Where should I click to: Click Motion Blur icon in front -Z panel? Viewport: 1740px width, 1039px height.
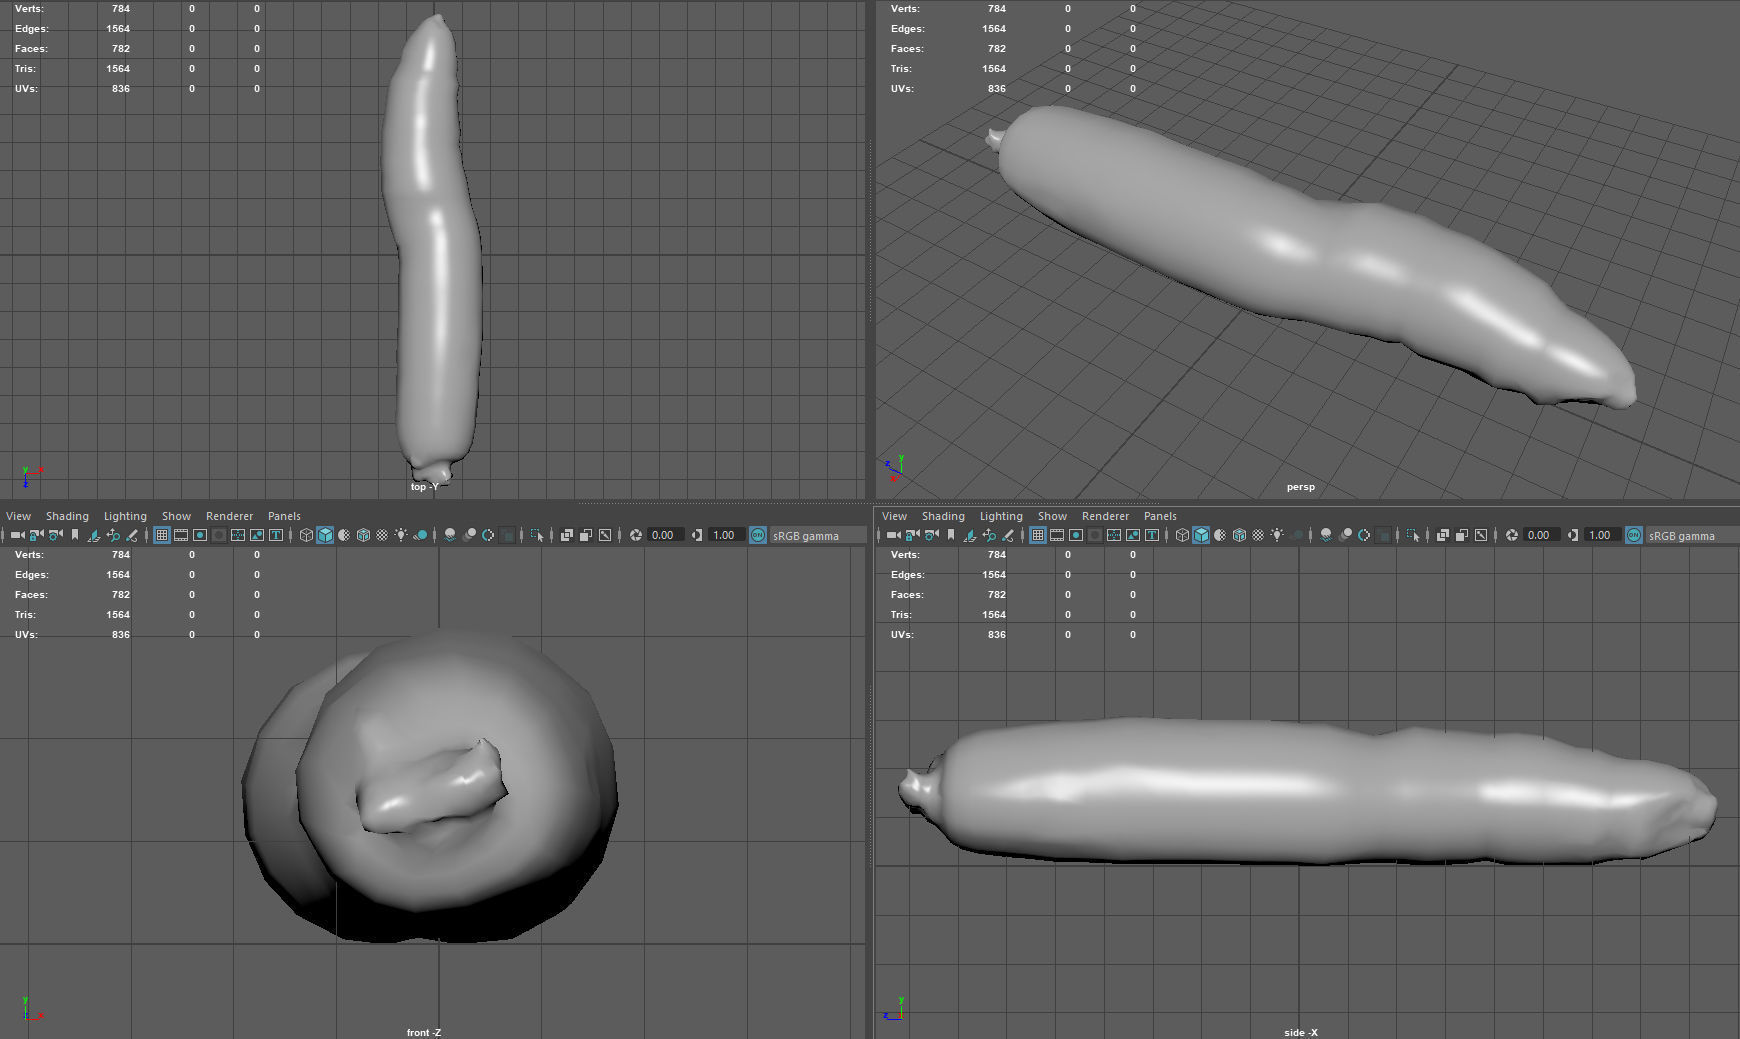(469, 535)
